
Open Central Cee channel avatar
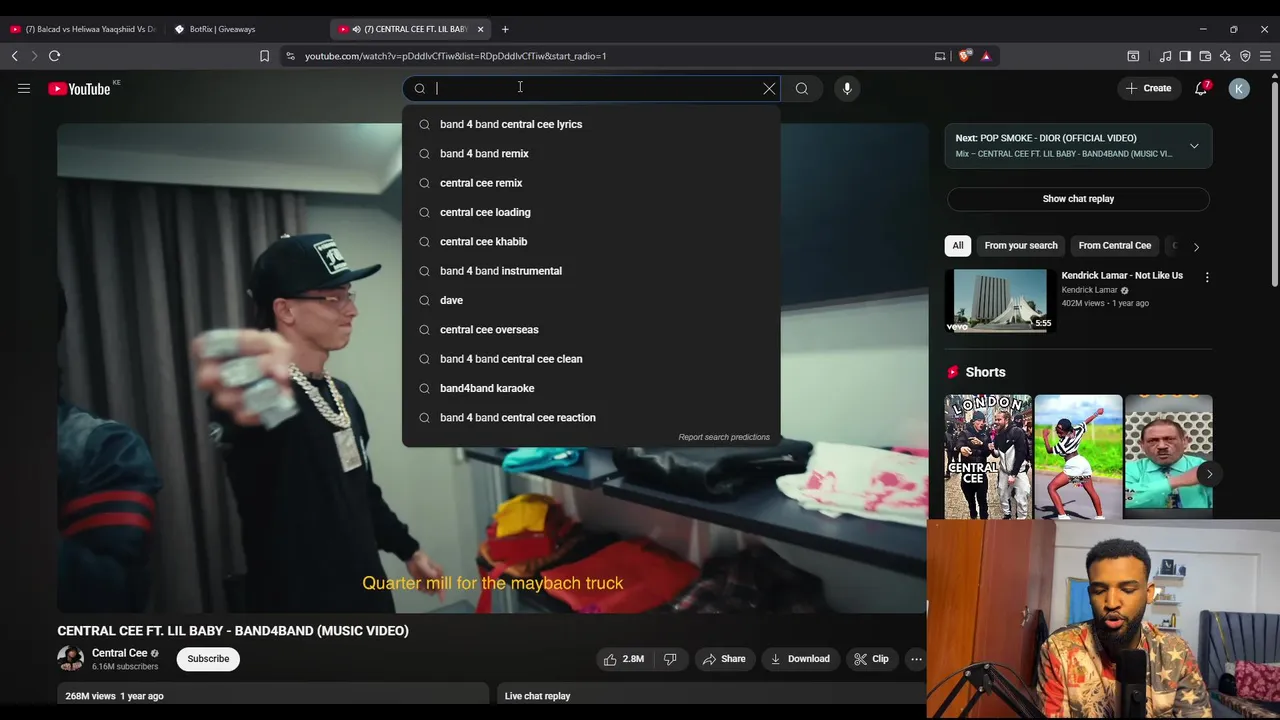(70, 658)
